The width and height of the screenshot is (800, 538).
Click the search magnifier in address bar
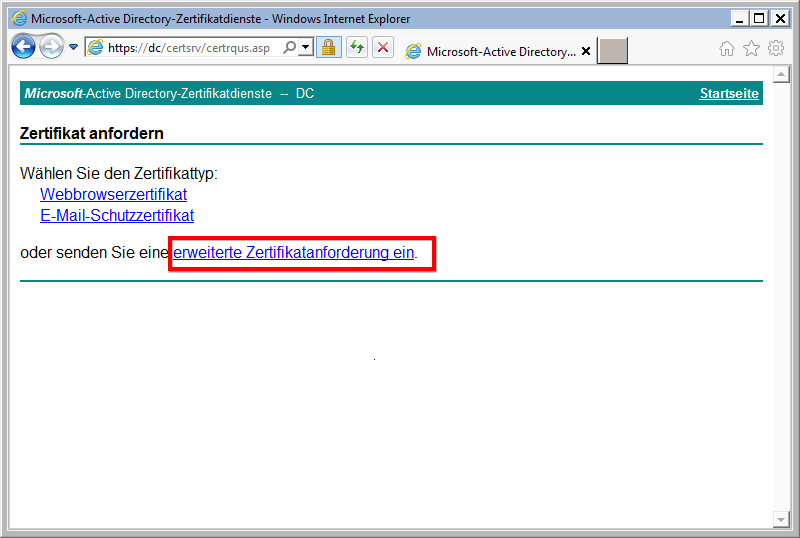click(290, 47)
